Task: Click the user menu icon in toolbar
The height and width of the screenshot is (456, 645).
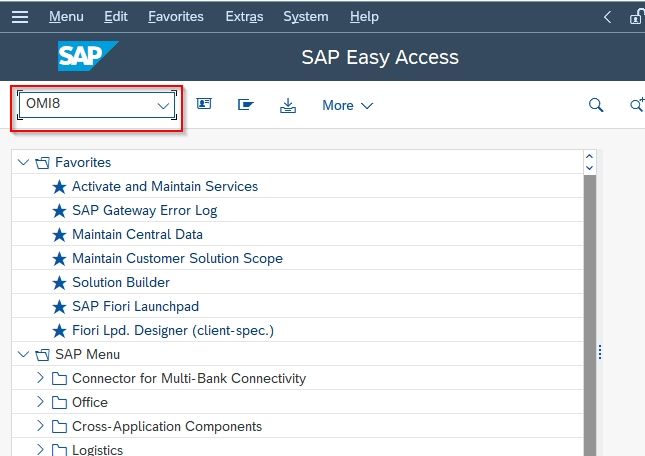Action: pos(204,104)
